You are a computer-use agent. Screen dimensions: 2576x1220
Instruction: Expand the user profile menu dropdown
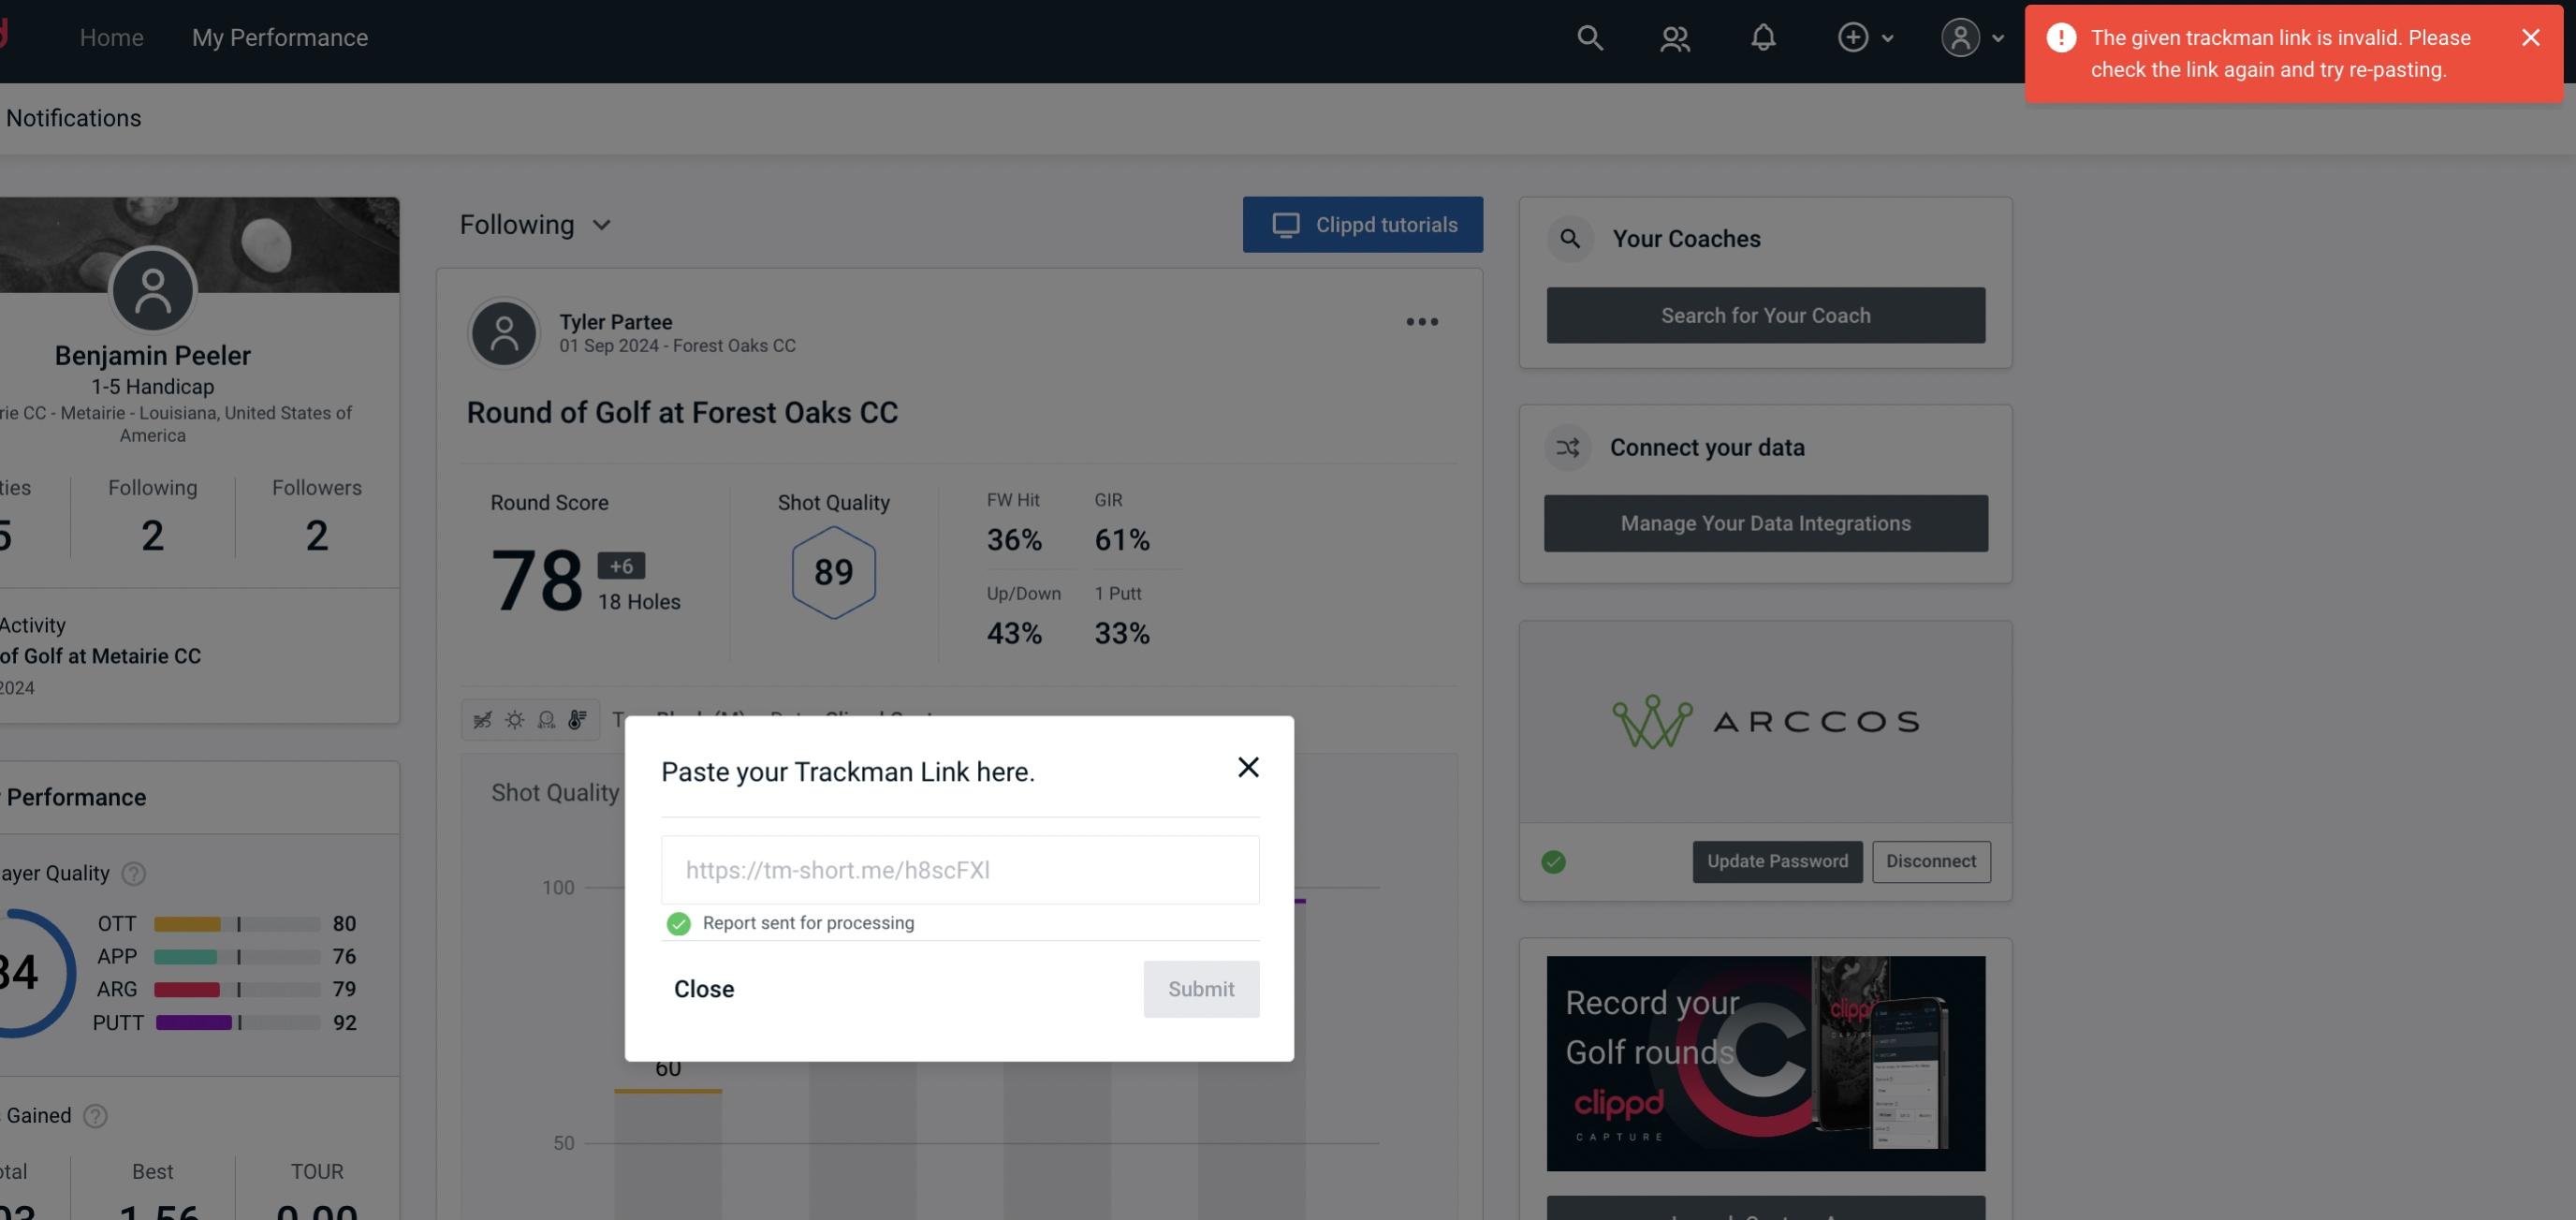1969,37
